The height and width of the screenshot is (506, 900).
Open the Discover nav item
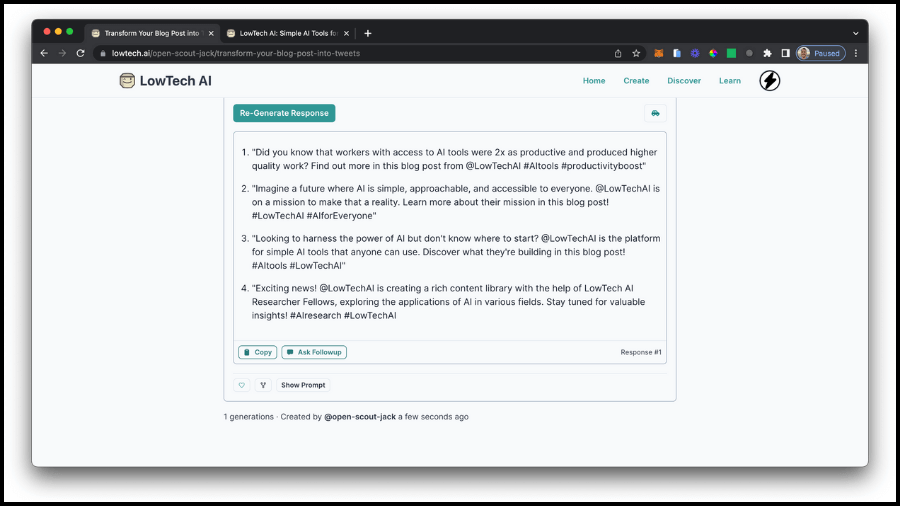pyautogui.click(x=684, y=81)
